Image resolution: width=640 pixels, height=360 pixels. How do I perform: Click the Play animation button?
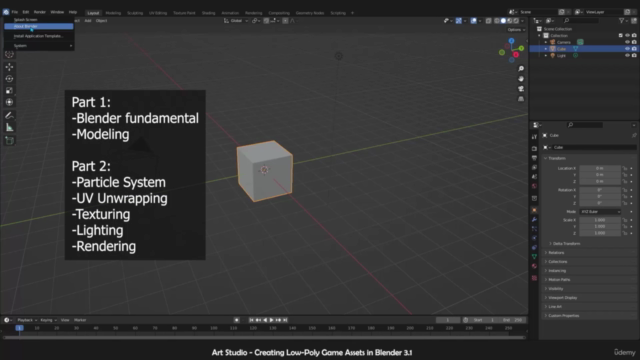pyautogui.click(x=271, y=320)
